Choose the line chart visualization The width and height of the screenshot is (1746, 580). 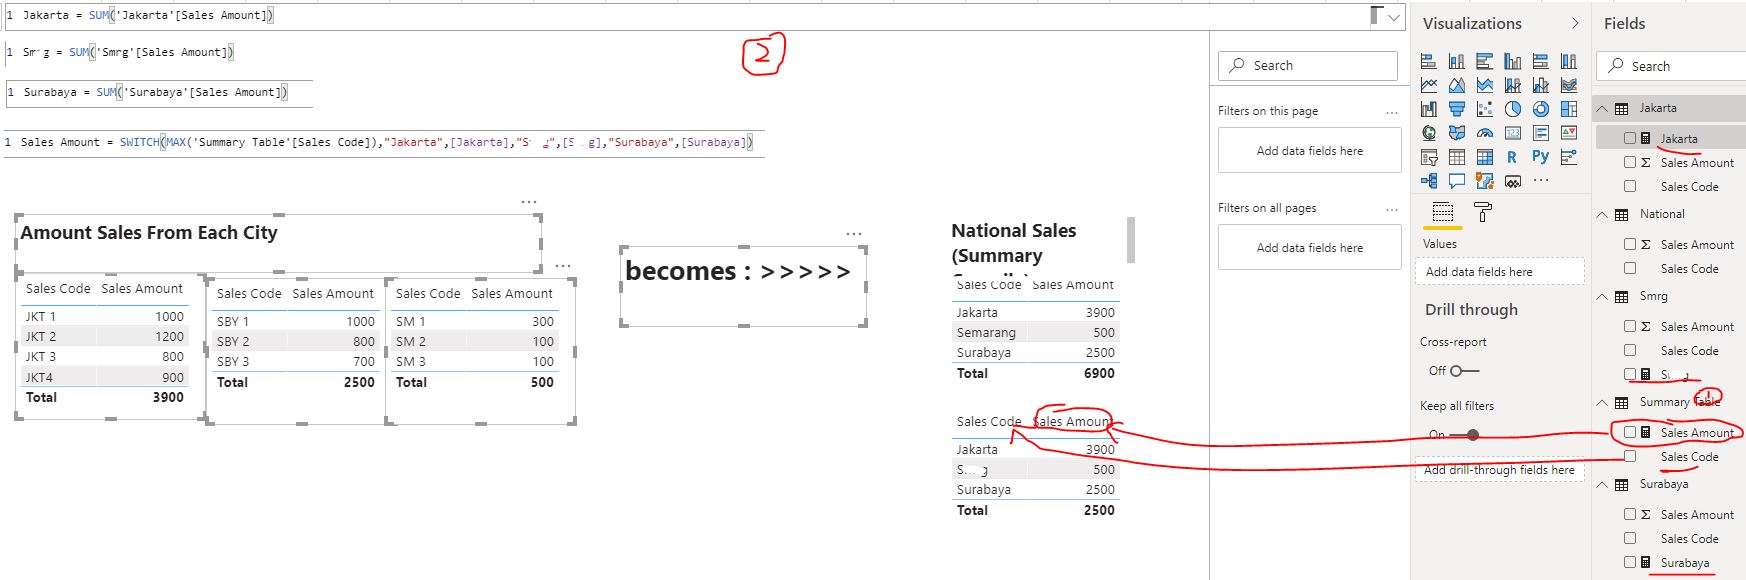[x=1429, y=85]
